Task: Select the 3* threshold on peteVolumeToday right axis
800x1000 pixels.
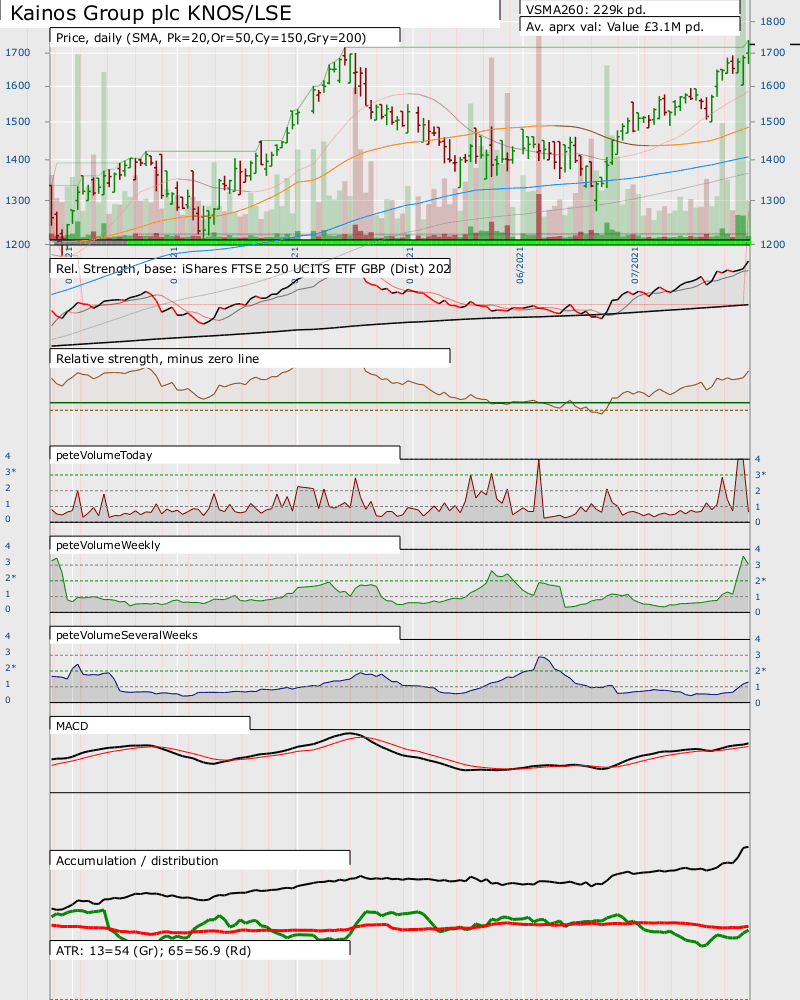Action: [760, 474]
